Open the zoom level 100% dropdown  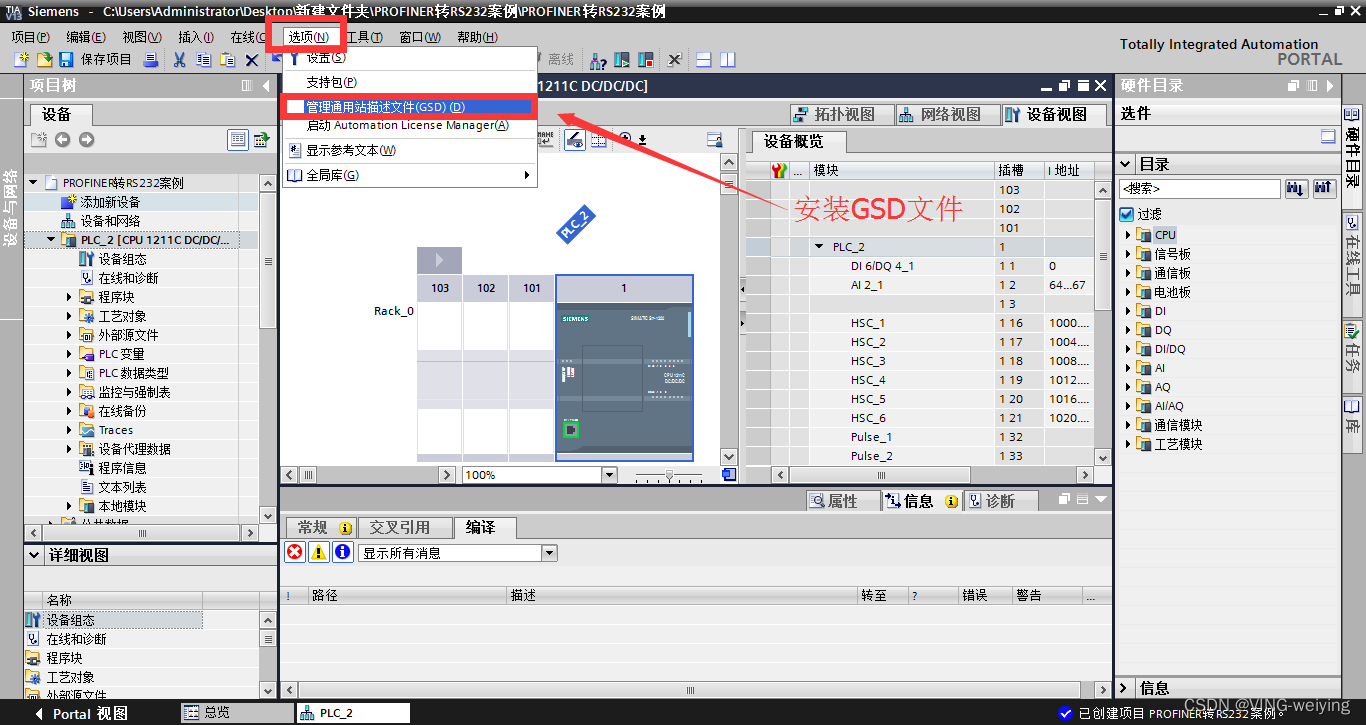pyautogui.click(x=609, y=474)
